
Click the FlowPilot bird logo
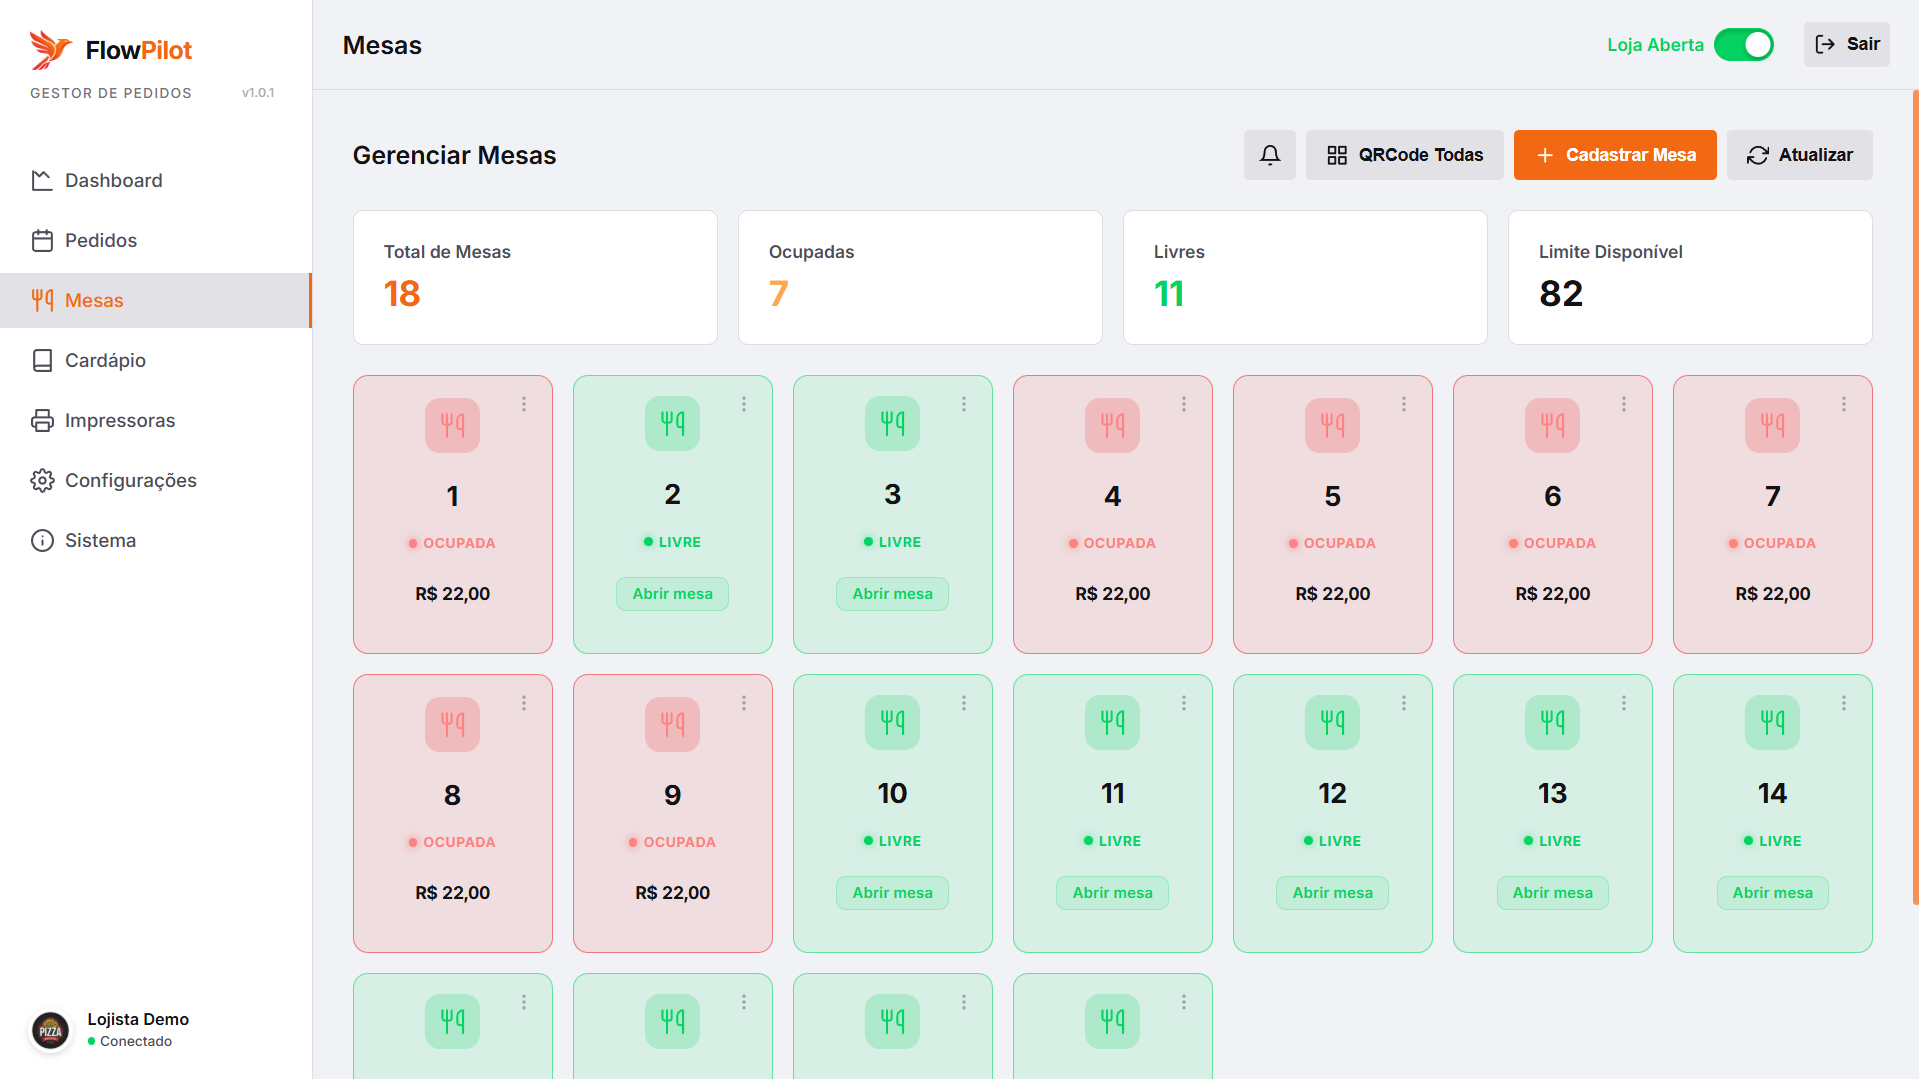pos(50,49)
